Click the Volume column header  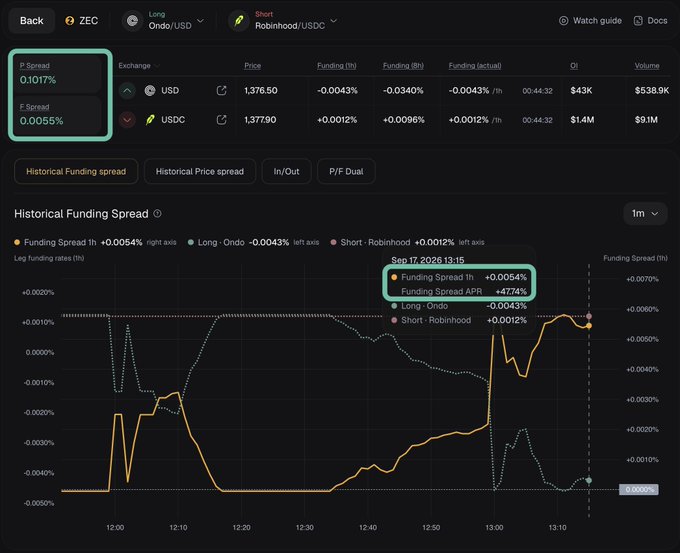click(x=647, y=65)
